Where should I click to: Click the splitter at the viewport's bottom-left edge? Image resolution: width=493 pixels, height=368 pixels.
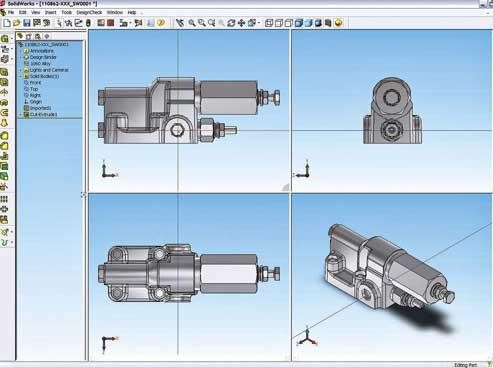point(83,195)
